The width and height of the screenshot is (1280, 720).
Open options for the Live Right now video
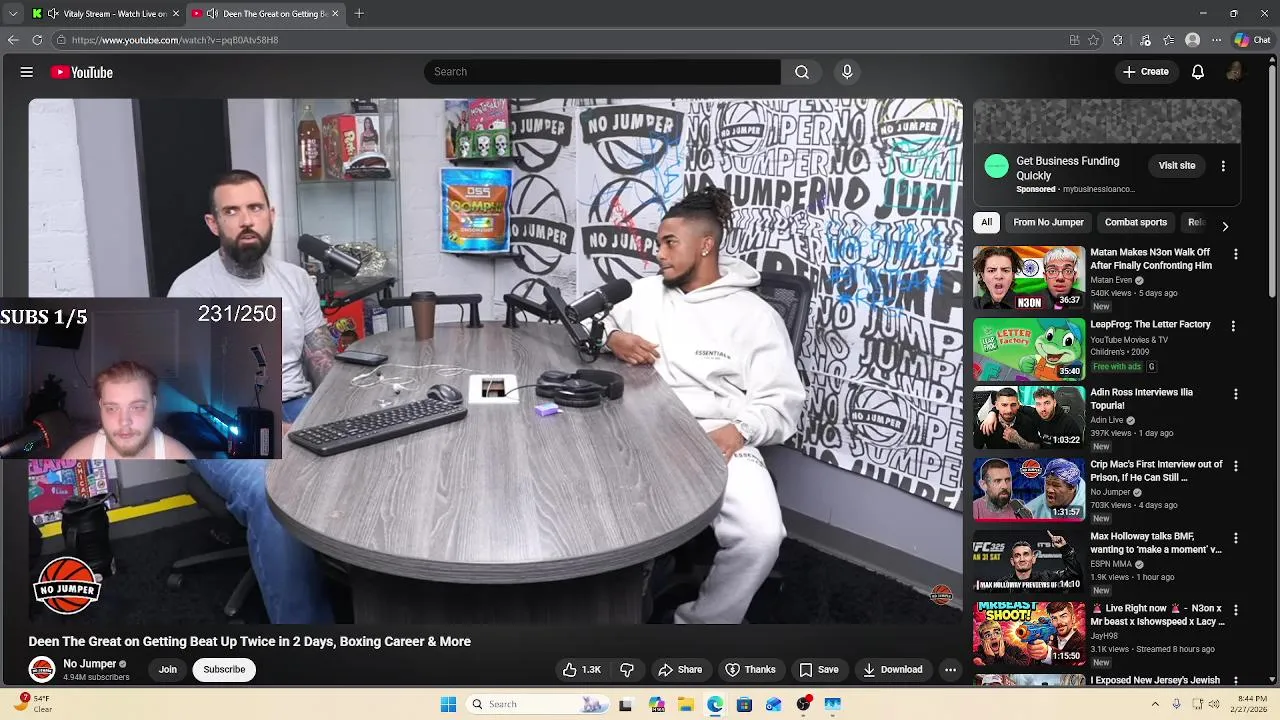(1235, 610)
